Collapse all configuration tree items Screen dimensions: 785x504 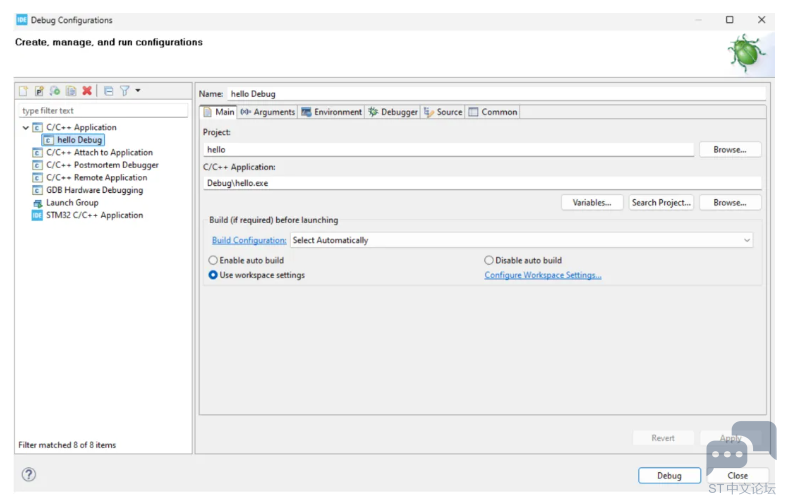109,91
